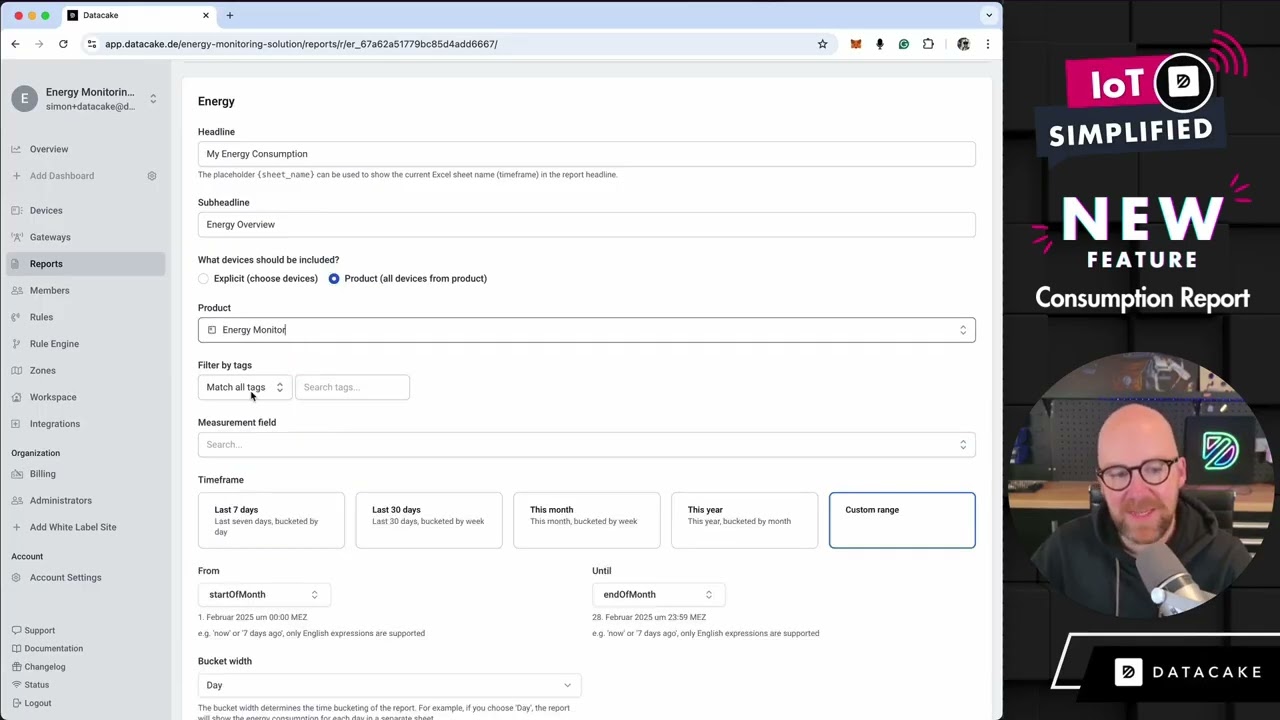Image resolution: width=1280 pixels, height=720 pixels.
Task: Click the Add Dashboard link
Action: click(62, 176)
